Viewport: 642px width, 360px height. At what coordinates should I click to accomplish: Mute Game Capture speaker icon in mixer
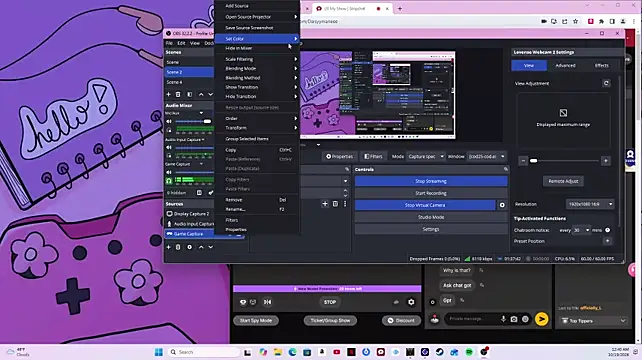169,172
